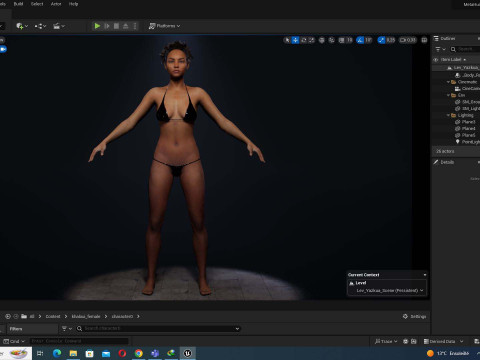Open the Derived Data dropdown in the status bar

coord(443,341)
